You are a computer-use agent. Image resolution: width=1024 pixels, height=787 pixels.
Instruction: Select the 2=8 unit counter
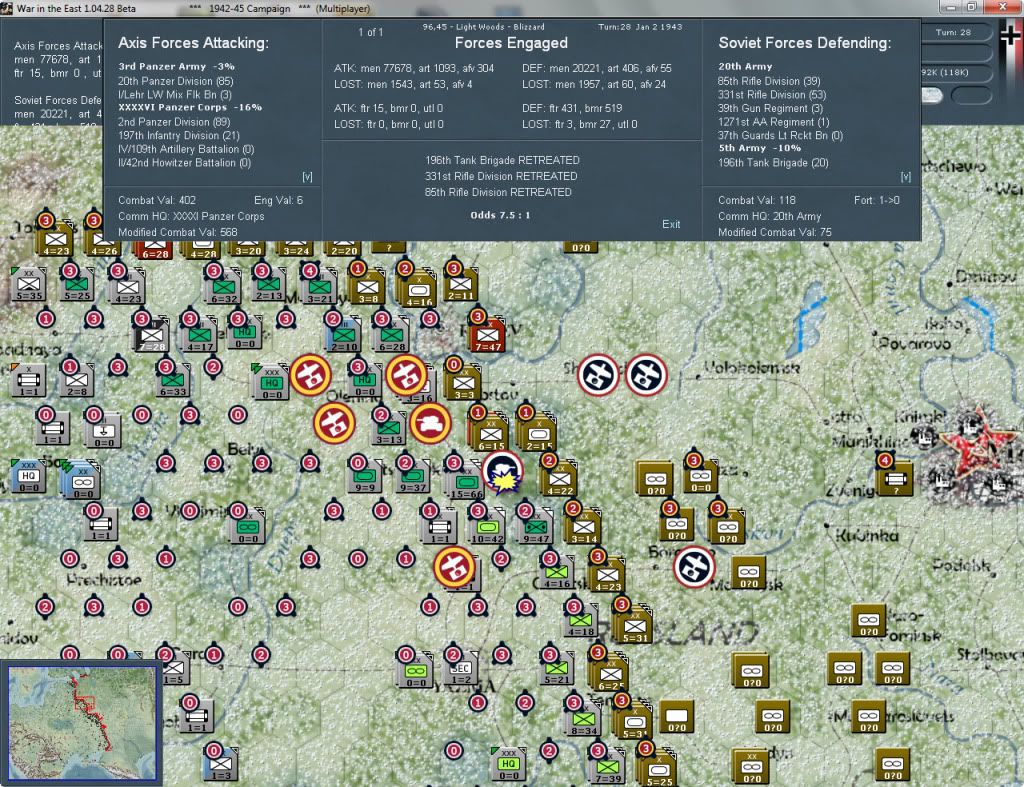coord(76,381)
